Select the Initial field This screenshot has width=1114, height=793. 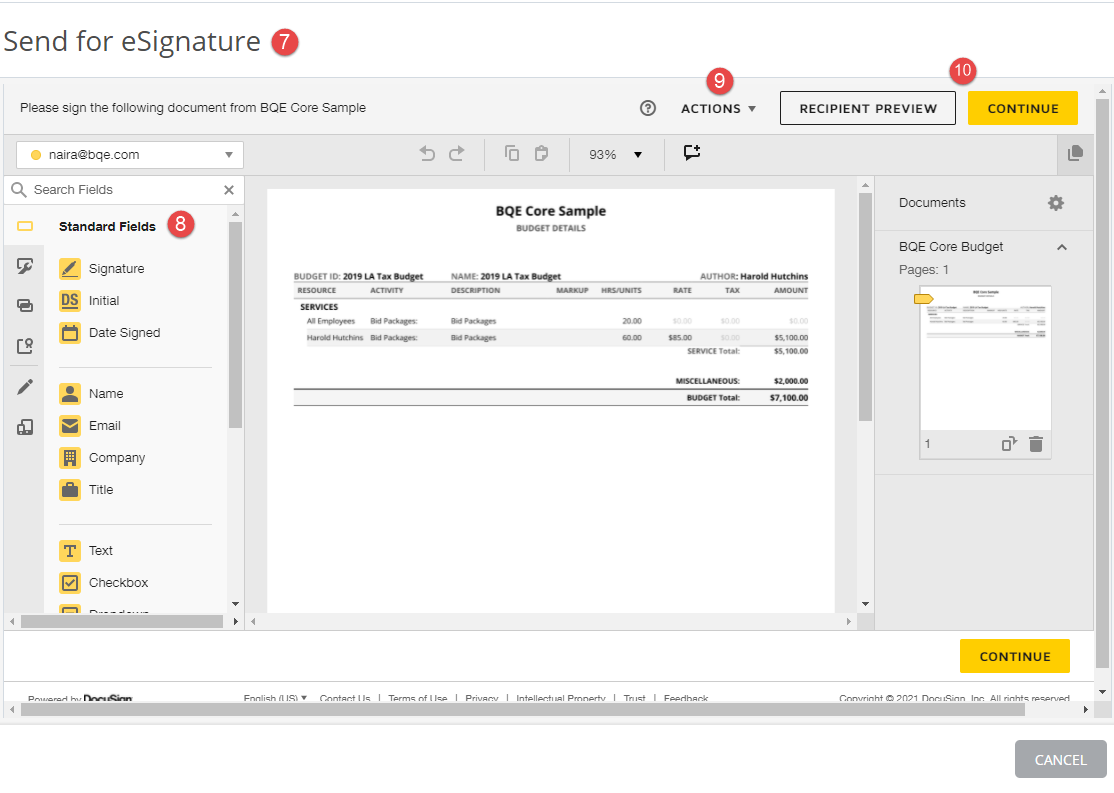[89, 301]
